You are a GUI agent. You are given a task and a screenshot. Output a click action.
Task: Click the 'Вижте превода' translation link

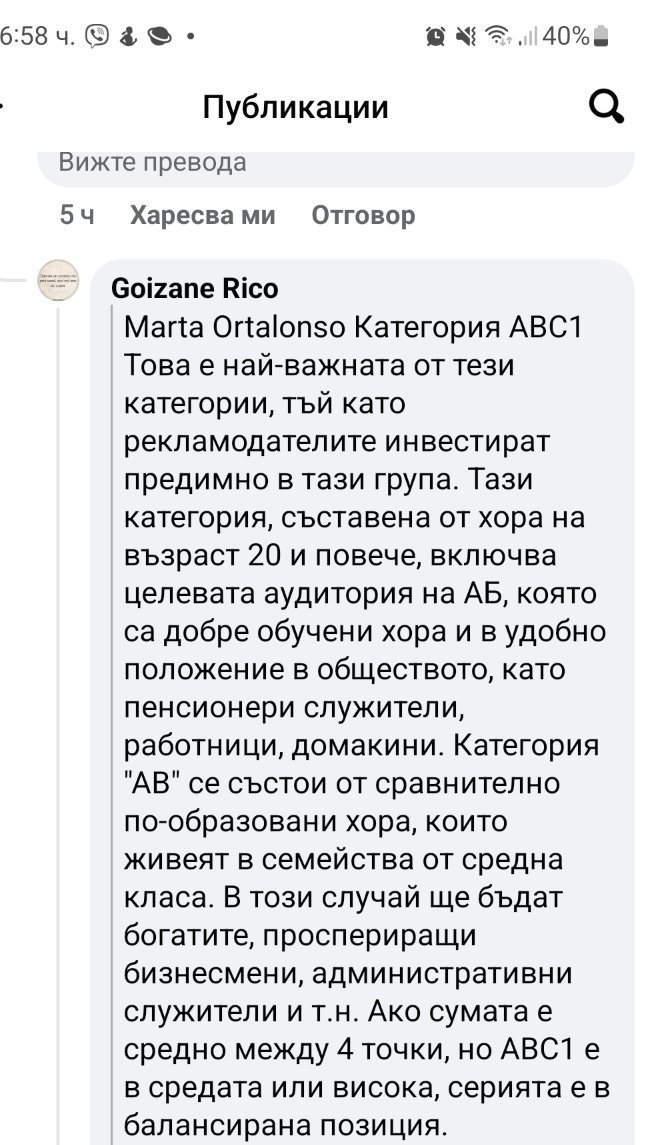pos(152,162)
